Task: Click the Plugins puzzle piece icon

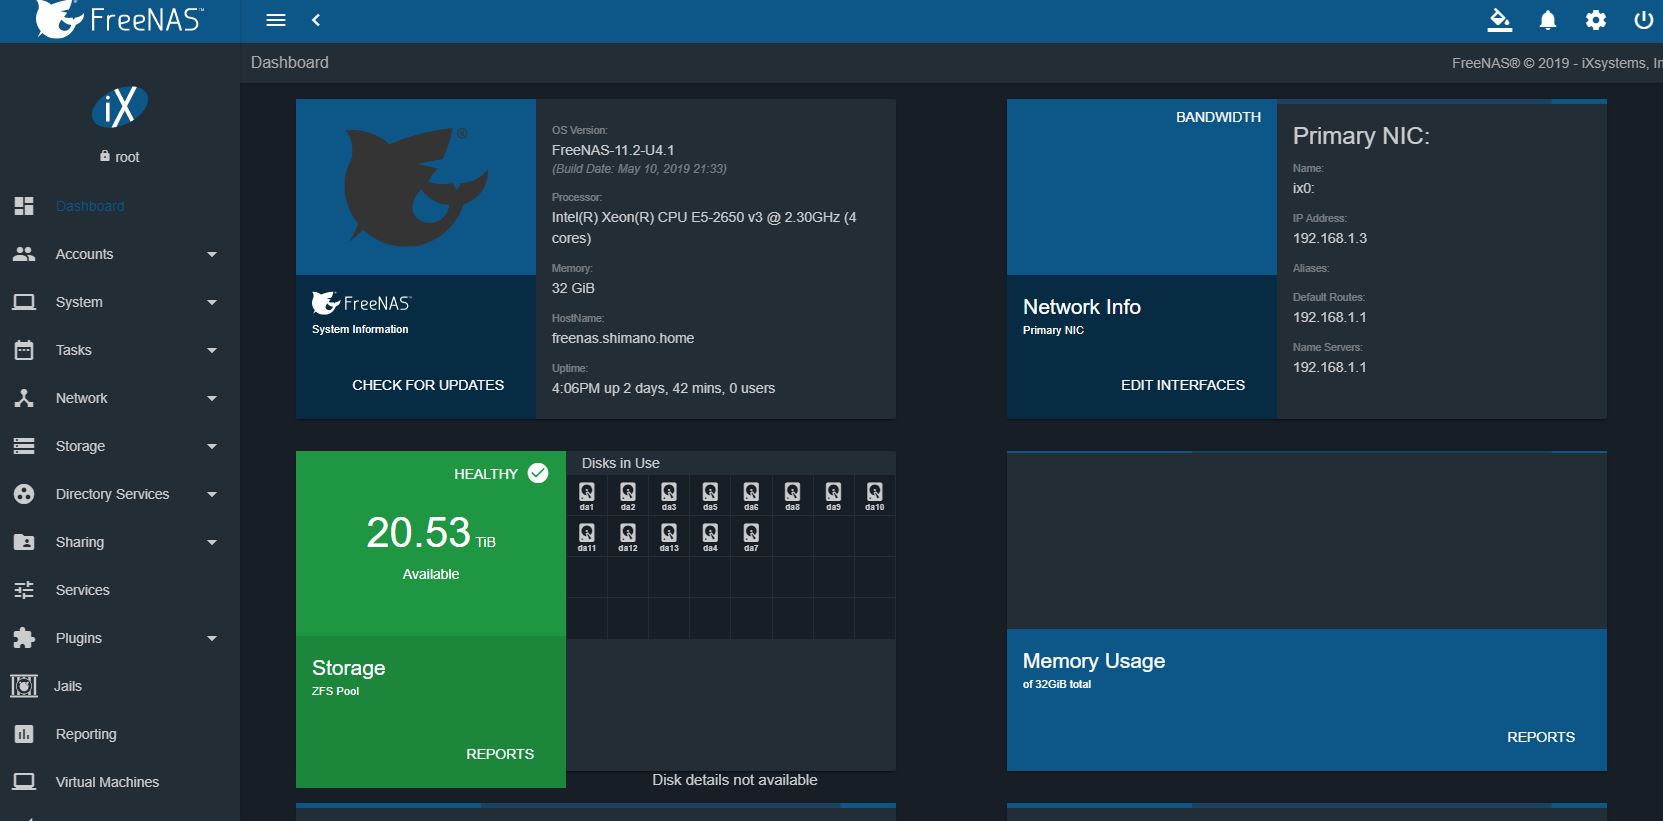Action: pyautogui.click(x=24, y=638)
